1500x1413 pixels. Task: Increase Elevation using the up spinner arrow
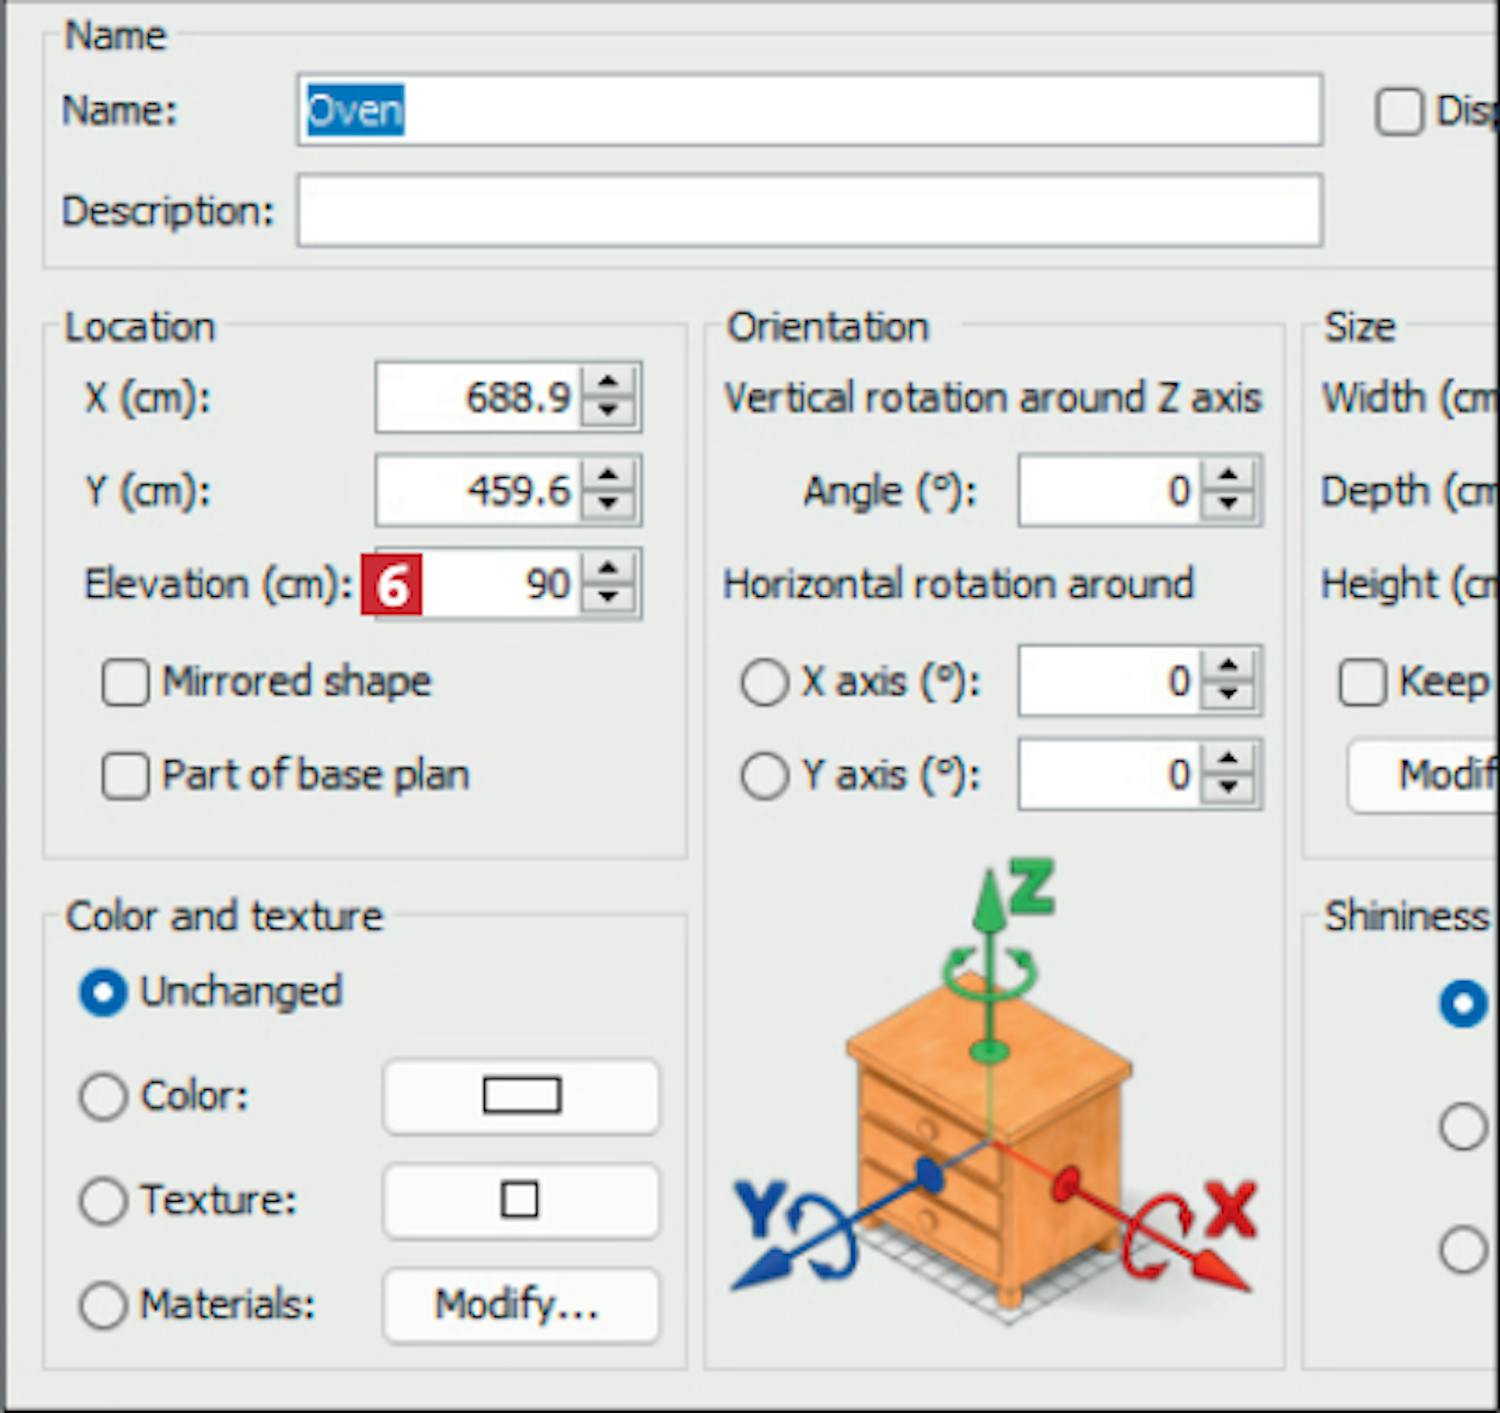point(608,570)
